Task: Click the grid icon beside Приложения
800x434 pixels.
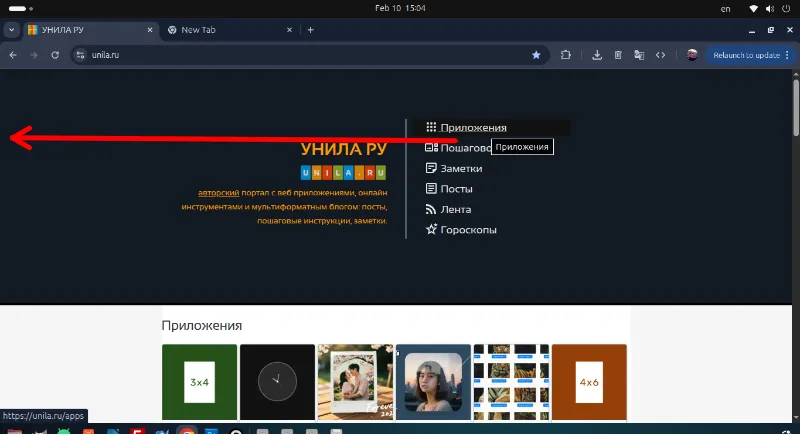Action: (x=431, y=128)
